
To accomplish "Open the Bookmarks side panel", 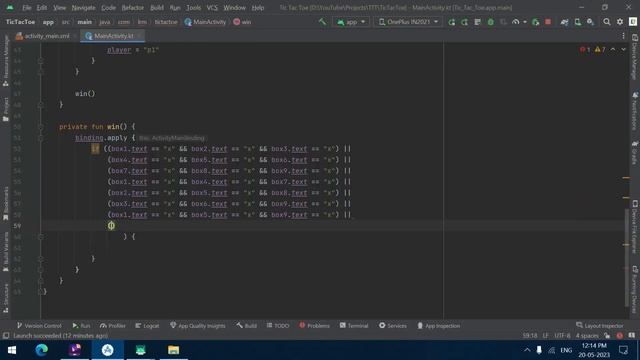I will pyautogui.click(x=5, y=204).
